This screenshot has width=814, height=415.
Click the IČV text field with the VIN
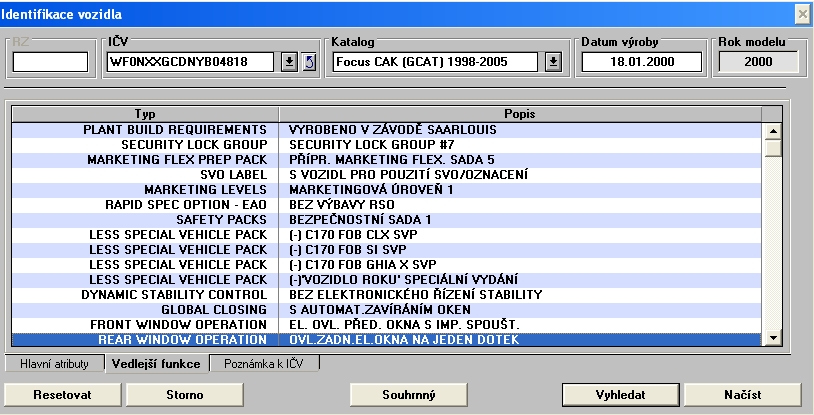click(x=190, y=62)
